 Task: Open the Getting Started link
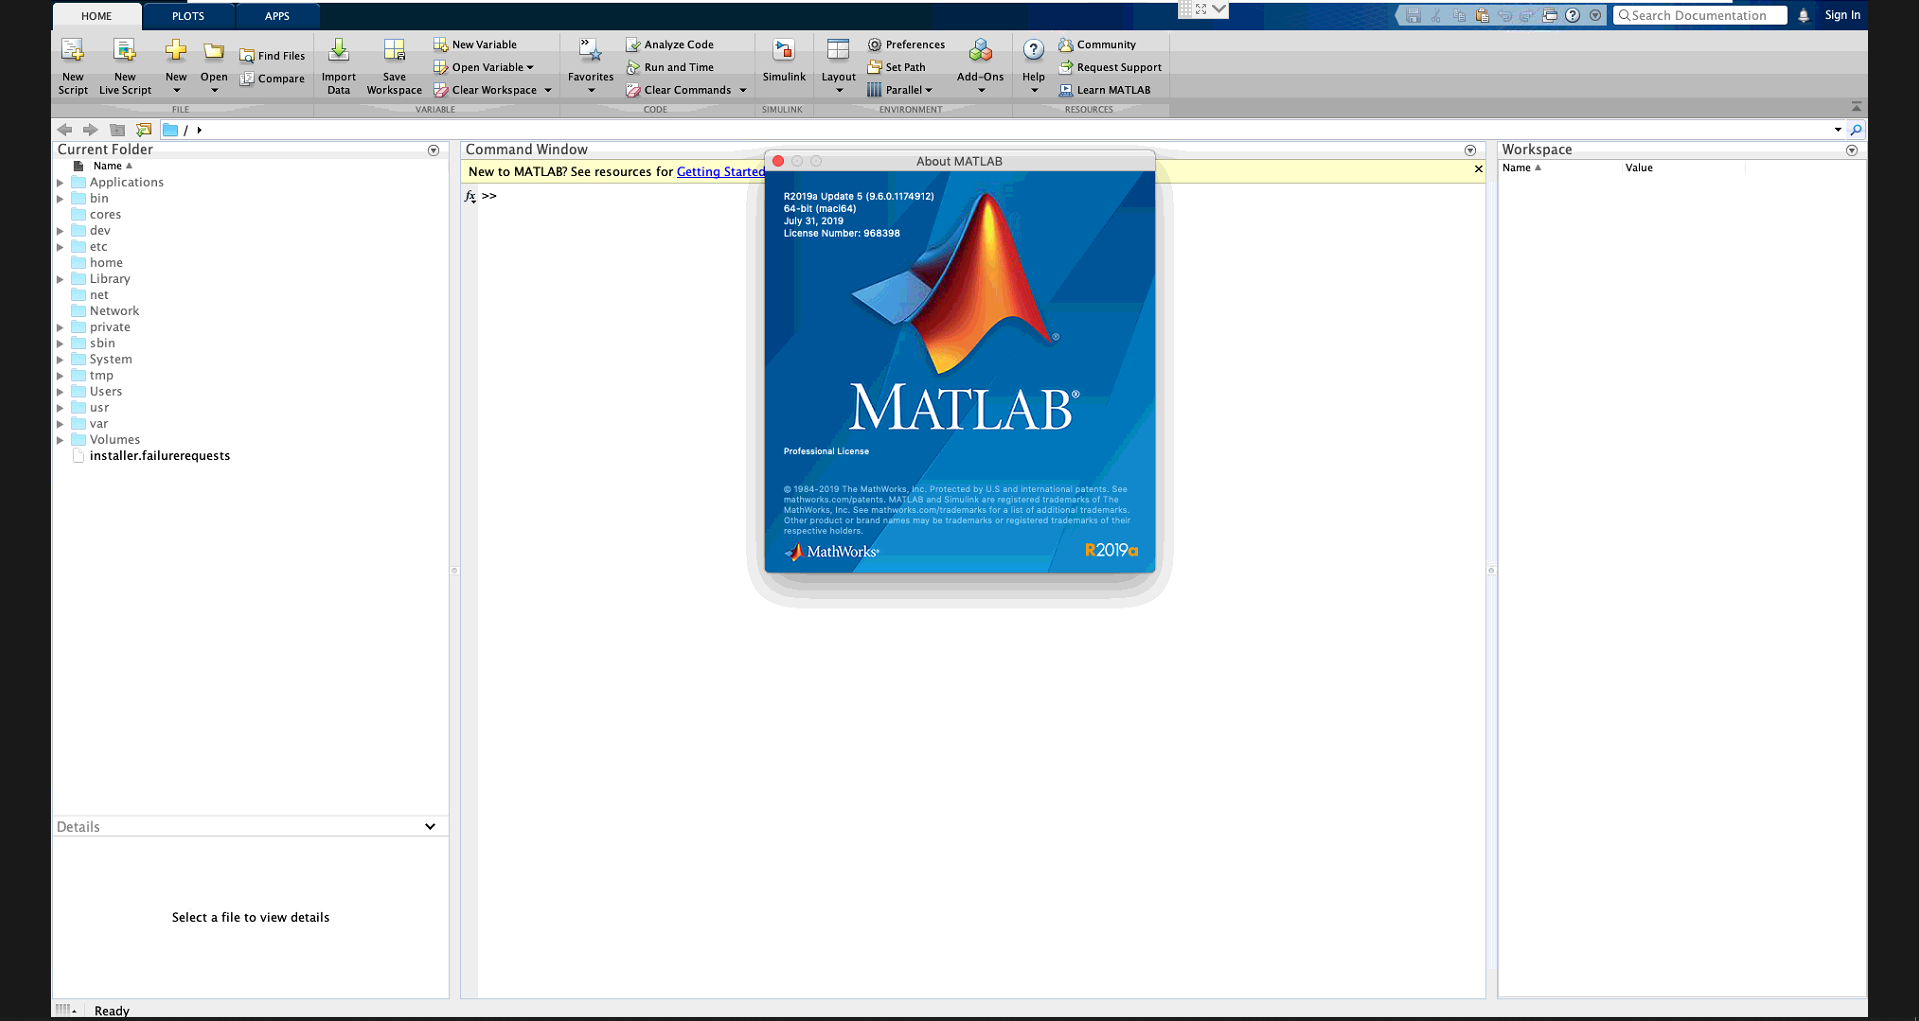[721, 172]
